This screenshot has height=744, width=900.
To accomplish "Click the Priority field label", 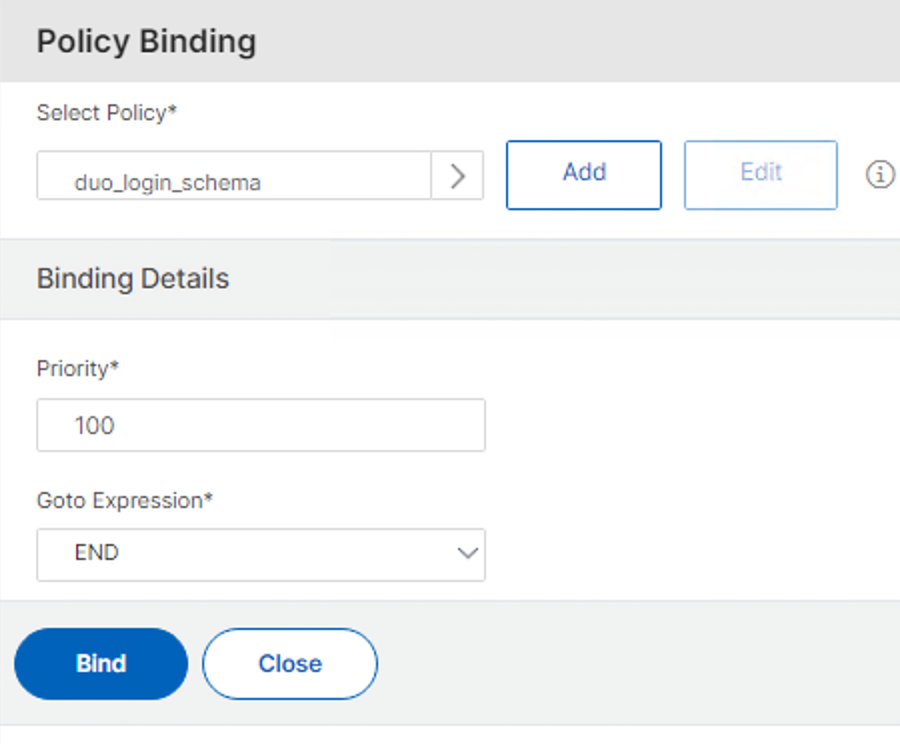I will pyautogui.click(x=78, y=368).
